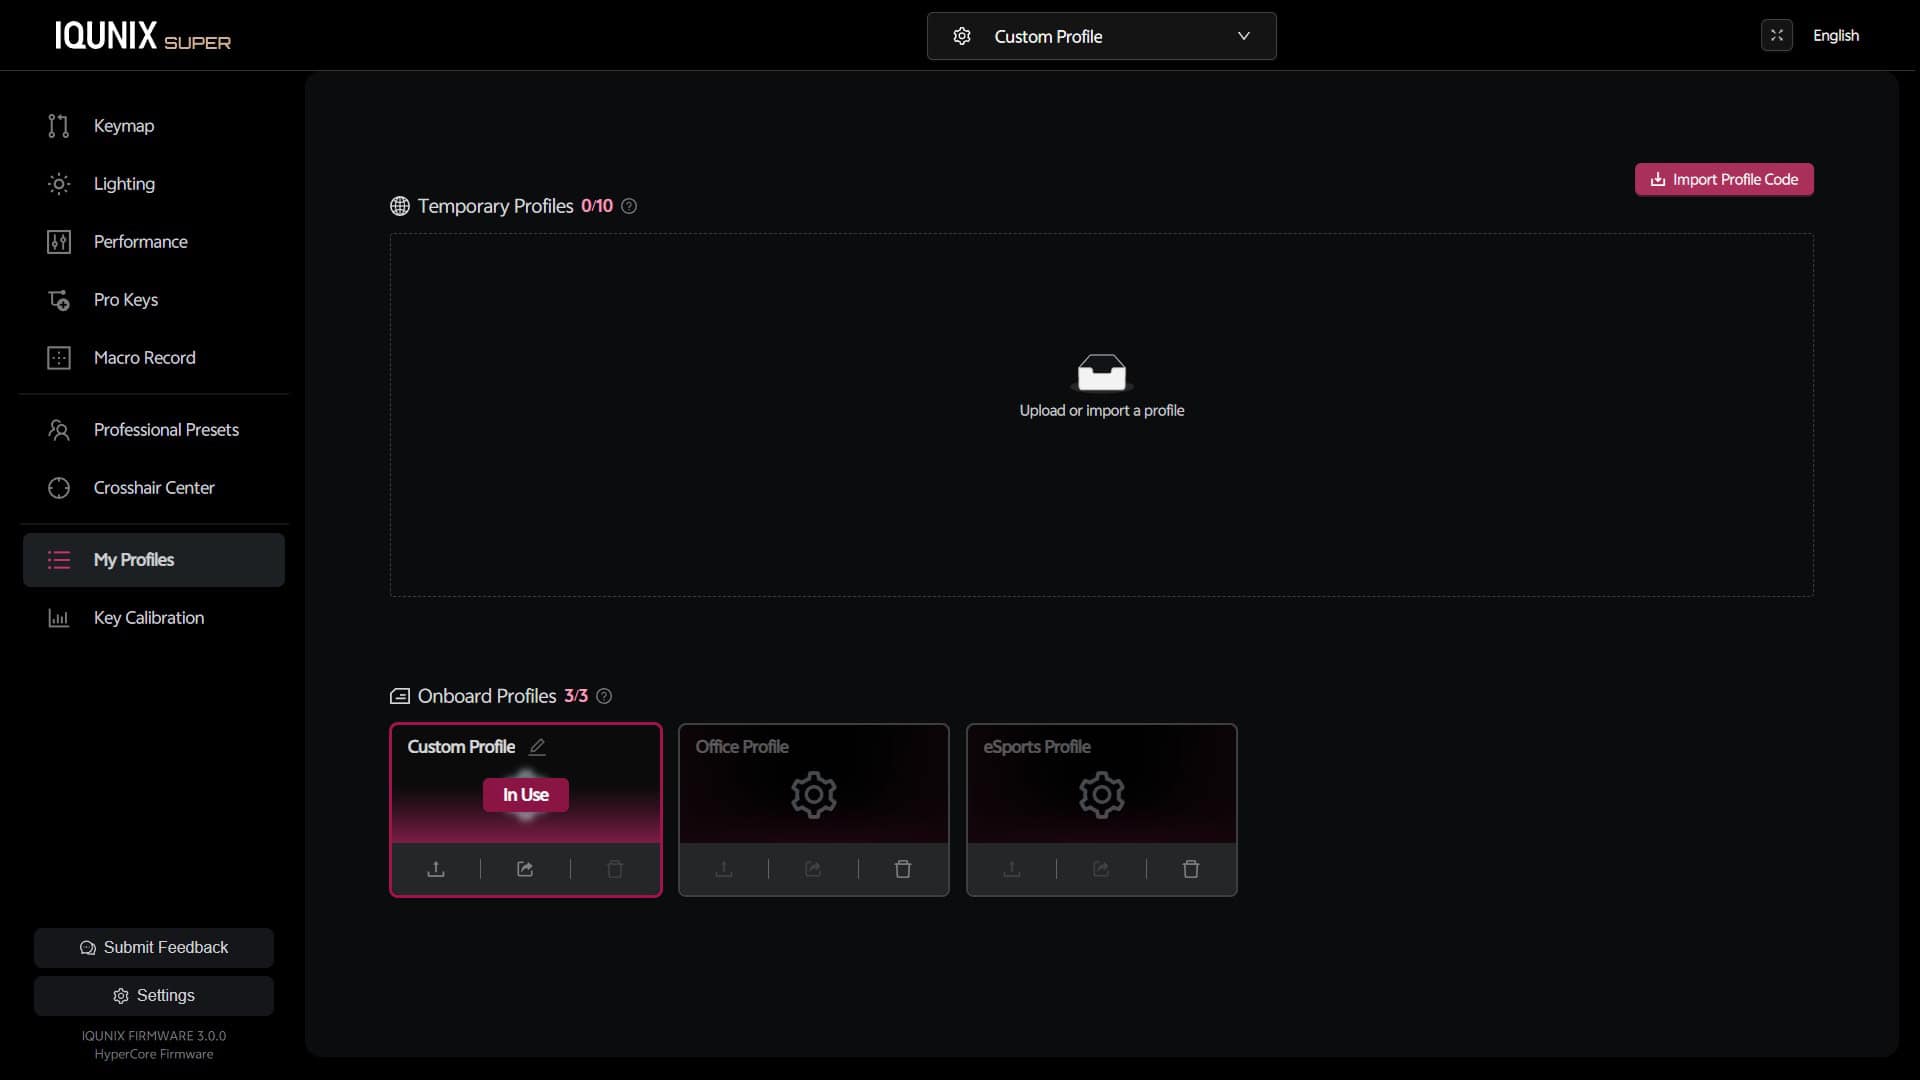Show Temporary Profiles help tooltip

[629, 206]
